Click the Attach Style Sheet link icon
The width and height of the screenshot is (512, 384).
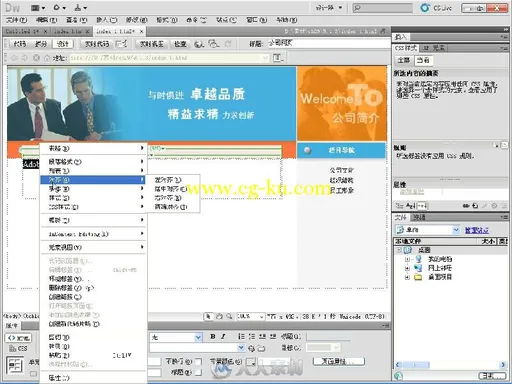(x=466, y=206)
